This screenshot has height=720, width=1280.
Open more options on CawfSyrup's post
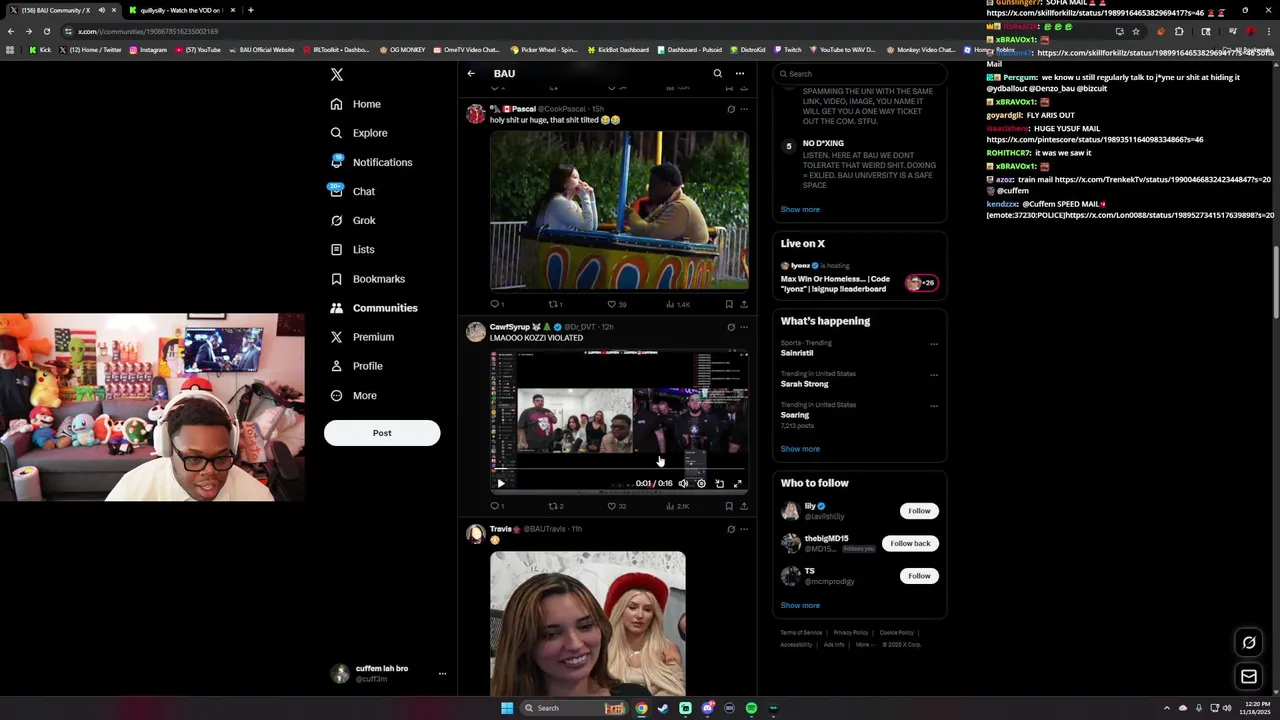[744, 327]
